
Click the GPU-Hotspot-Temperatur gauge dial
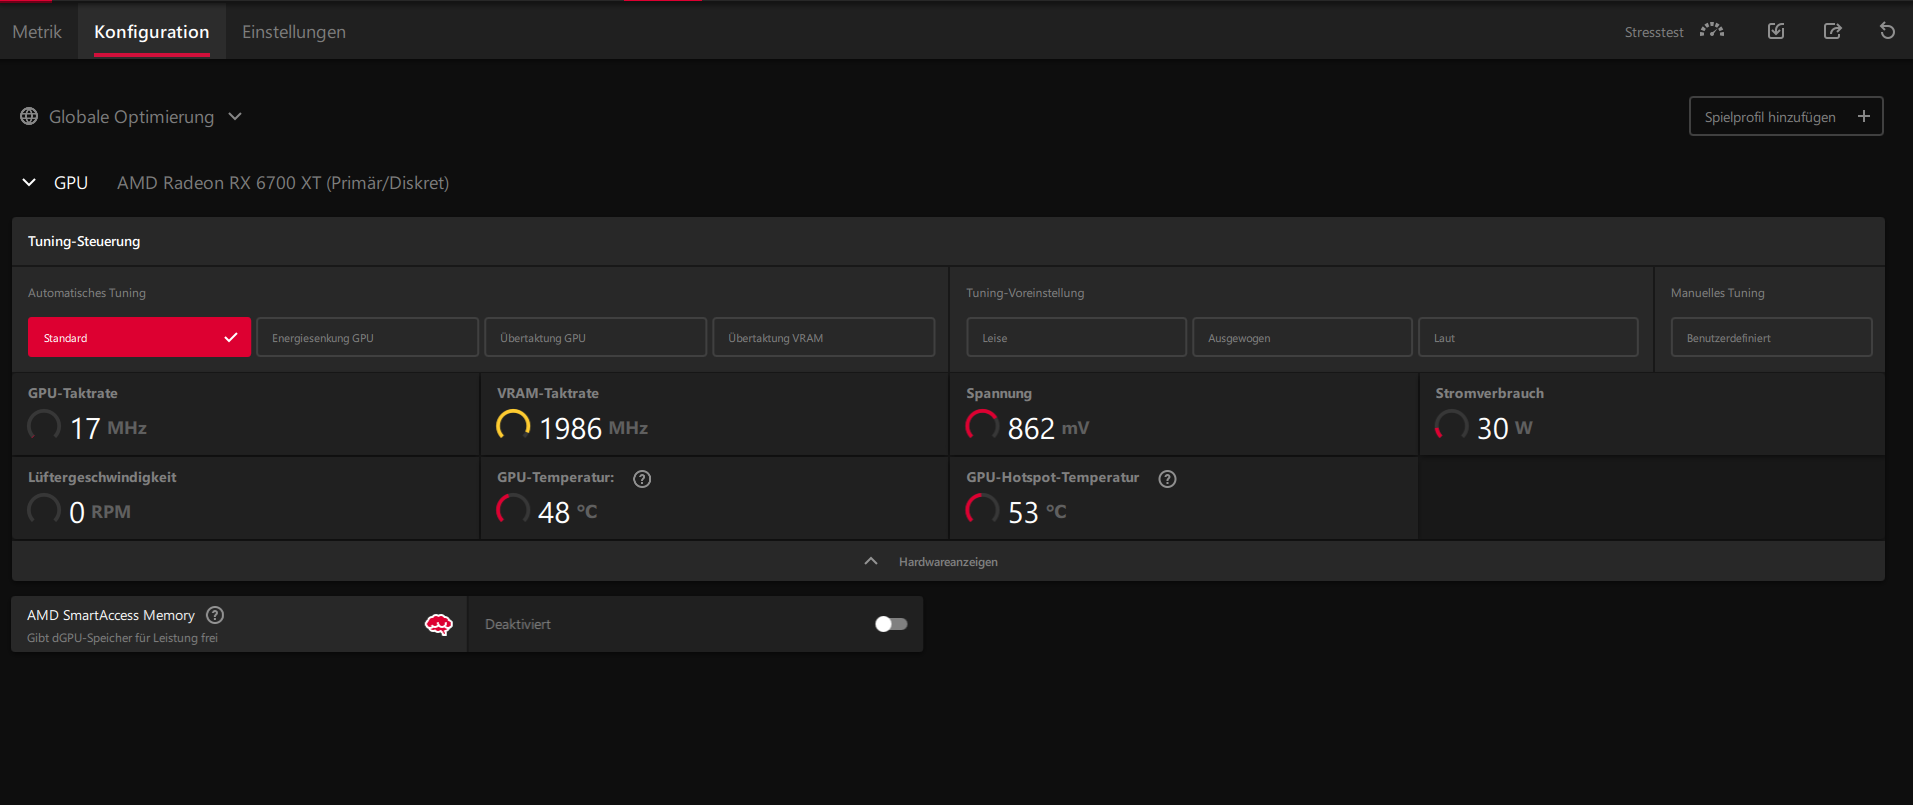pyautogui.click(x=982, y=510)
